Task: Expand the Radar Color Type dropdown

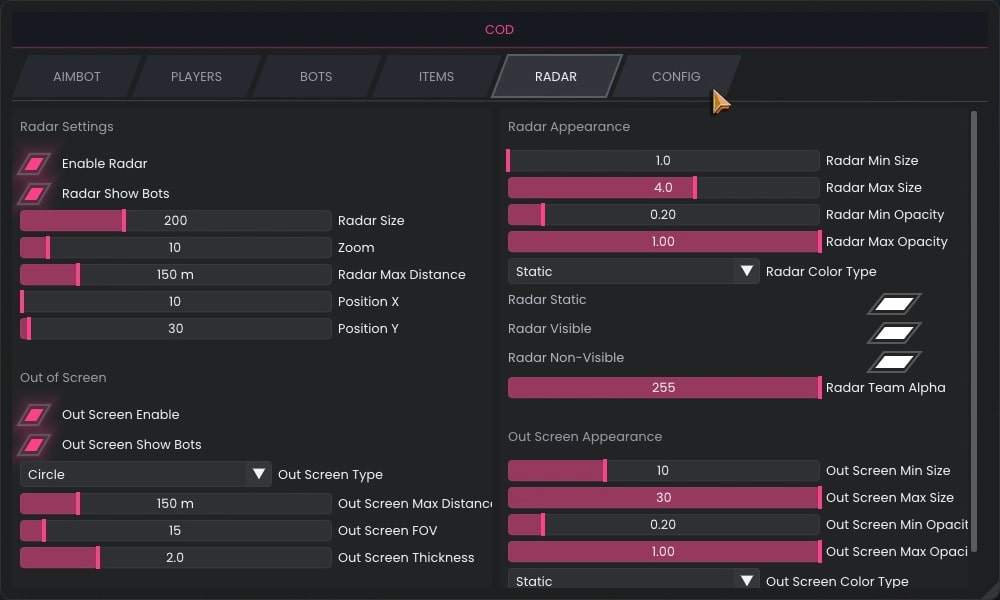Action: click(x=633, y=271)
